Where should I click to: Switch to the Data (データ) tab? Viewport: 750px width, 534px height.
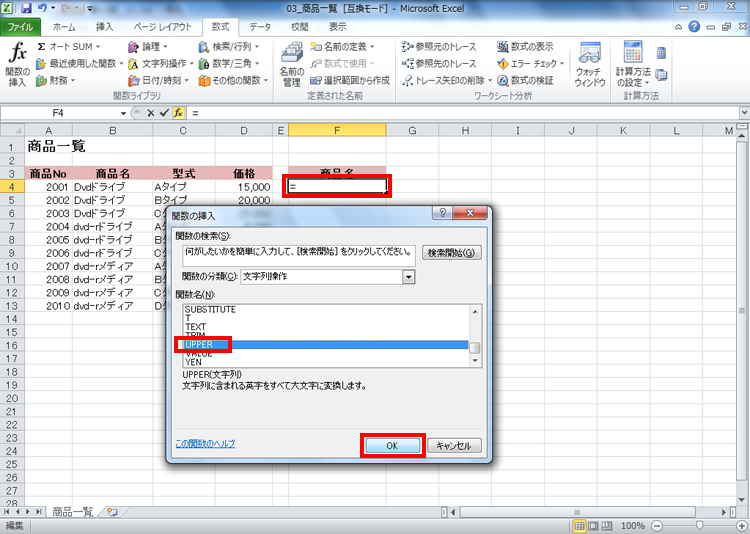(260, 27)
